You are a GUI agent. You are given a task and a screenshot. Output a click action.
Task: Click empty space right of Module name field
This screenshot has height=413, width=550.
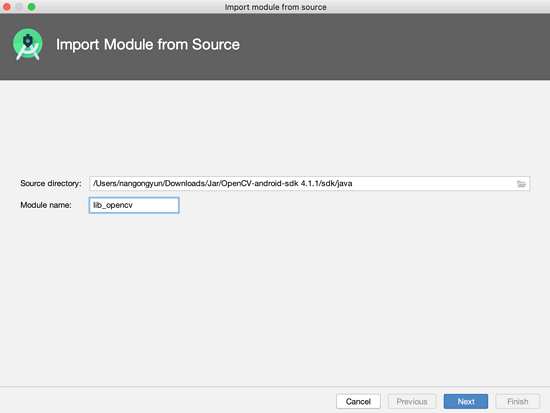(351, 205)
